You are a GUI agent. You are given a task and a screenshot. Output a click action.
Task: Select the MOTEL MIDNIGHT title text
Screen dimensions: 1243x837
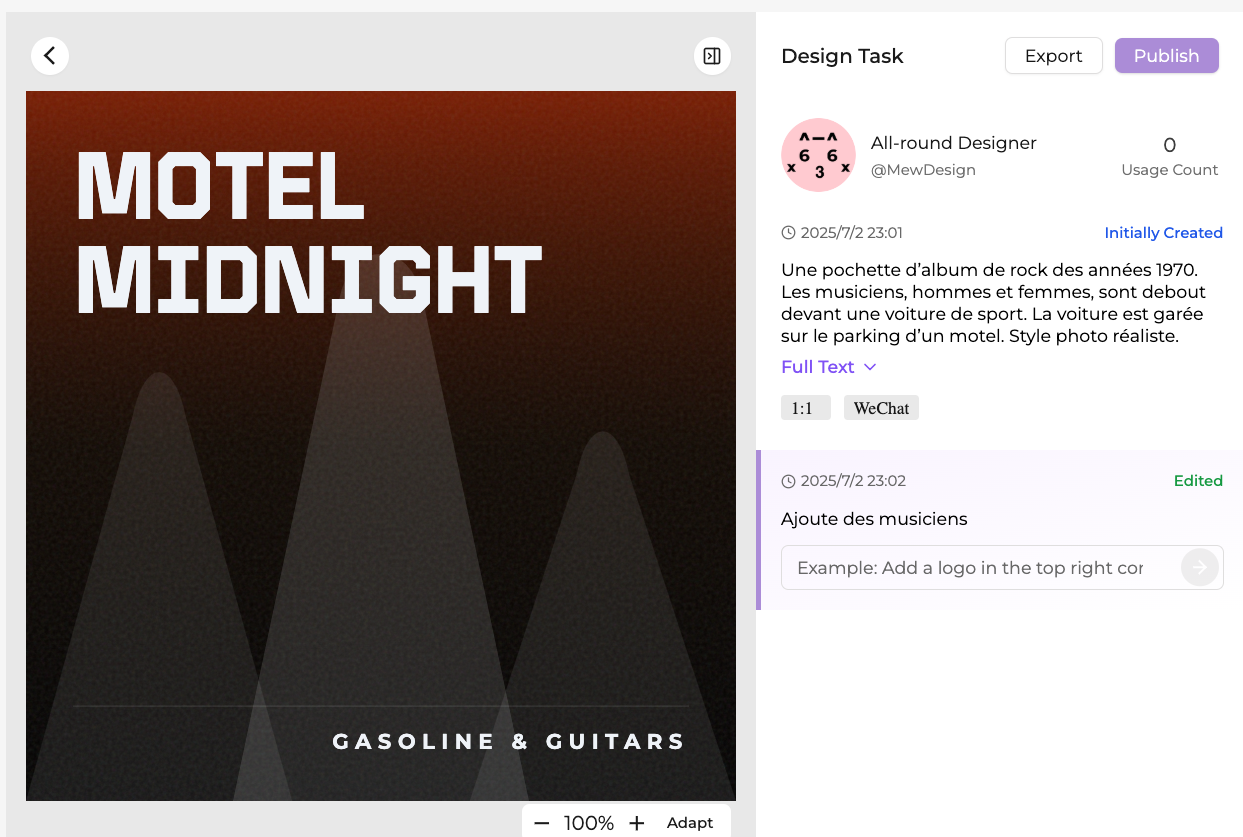309,232
